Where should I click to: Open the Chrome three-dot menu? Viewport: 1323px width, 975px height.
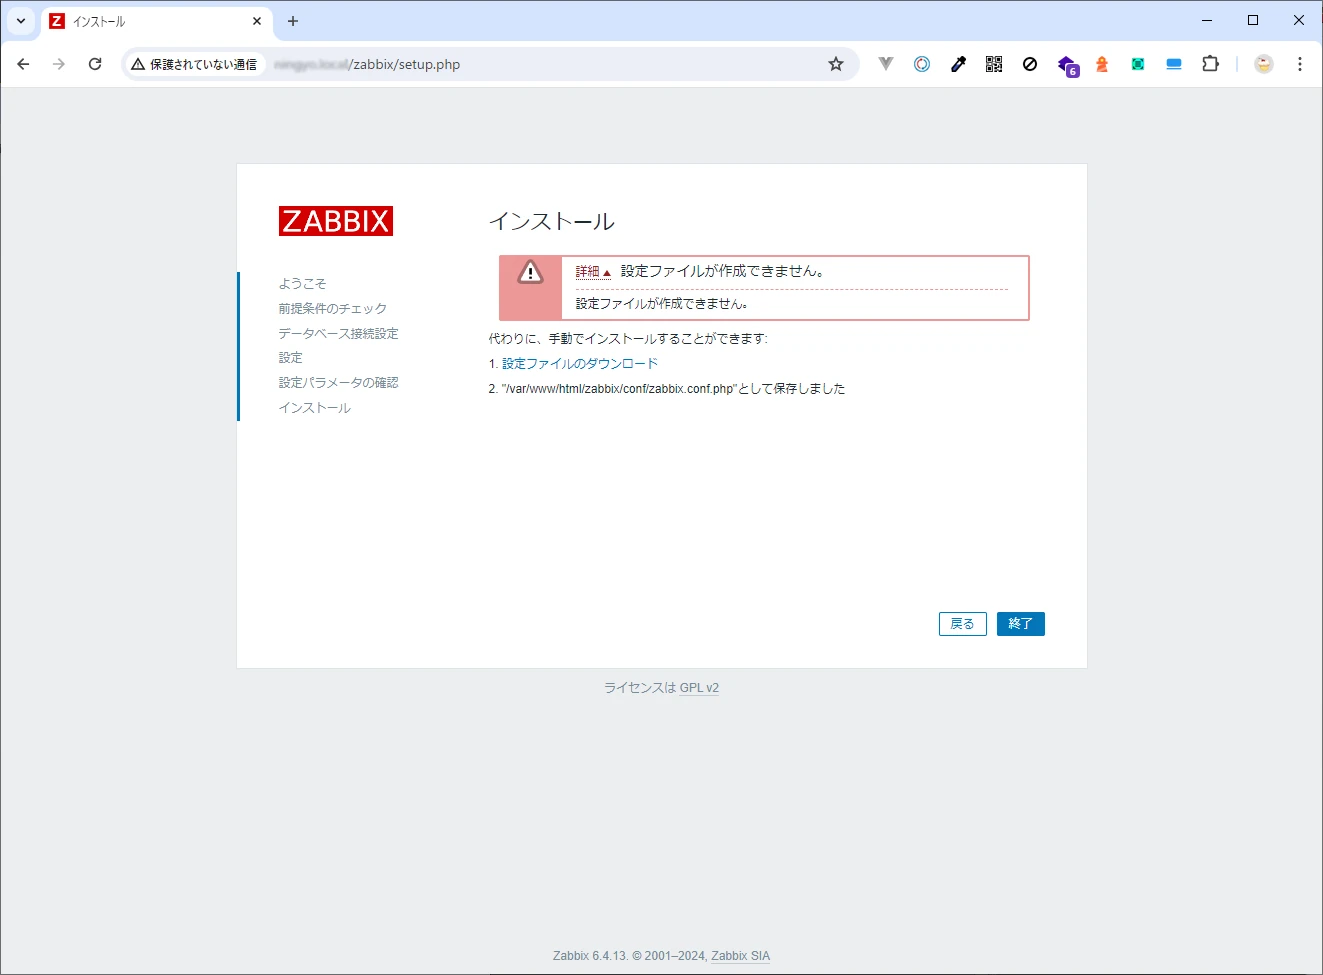1300,64
